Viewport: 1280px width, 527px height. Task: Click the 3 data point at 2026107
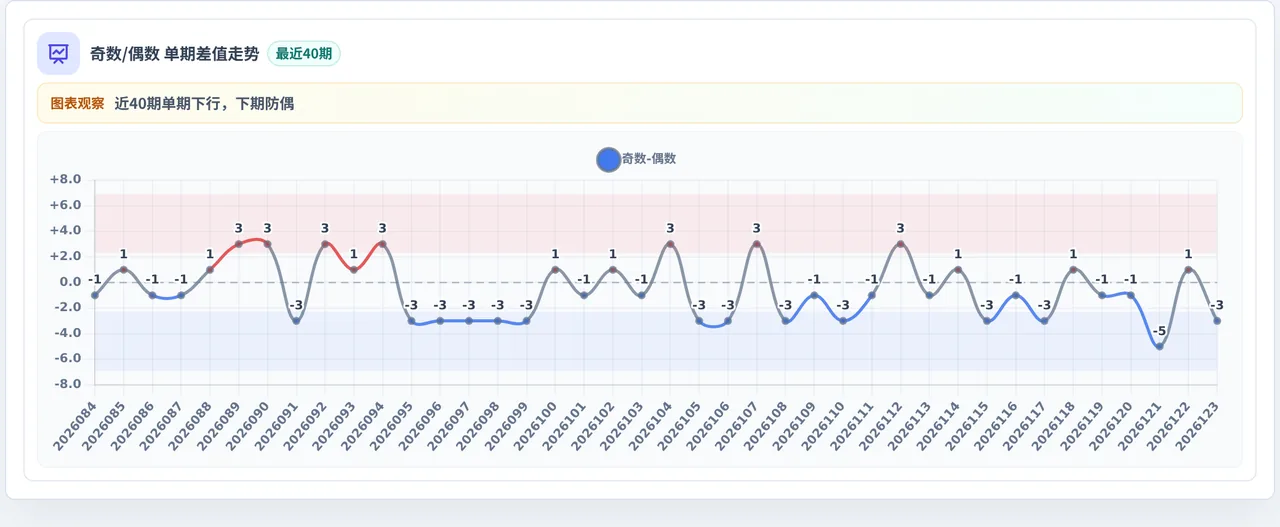756,244
